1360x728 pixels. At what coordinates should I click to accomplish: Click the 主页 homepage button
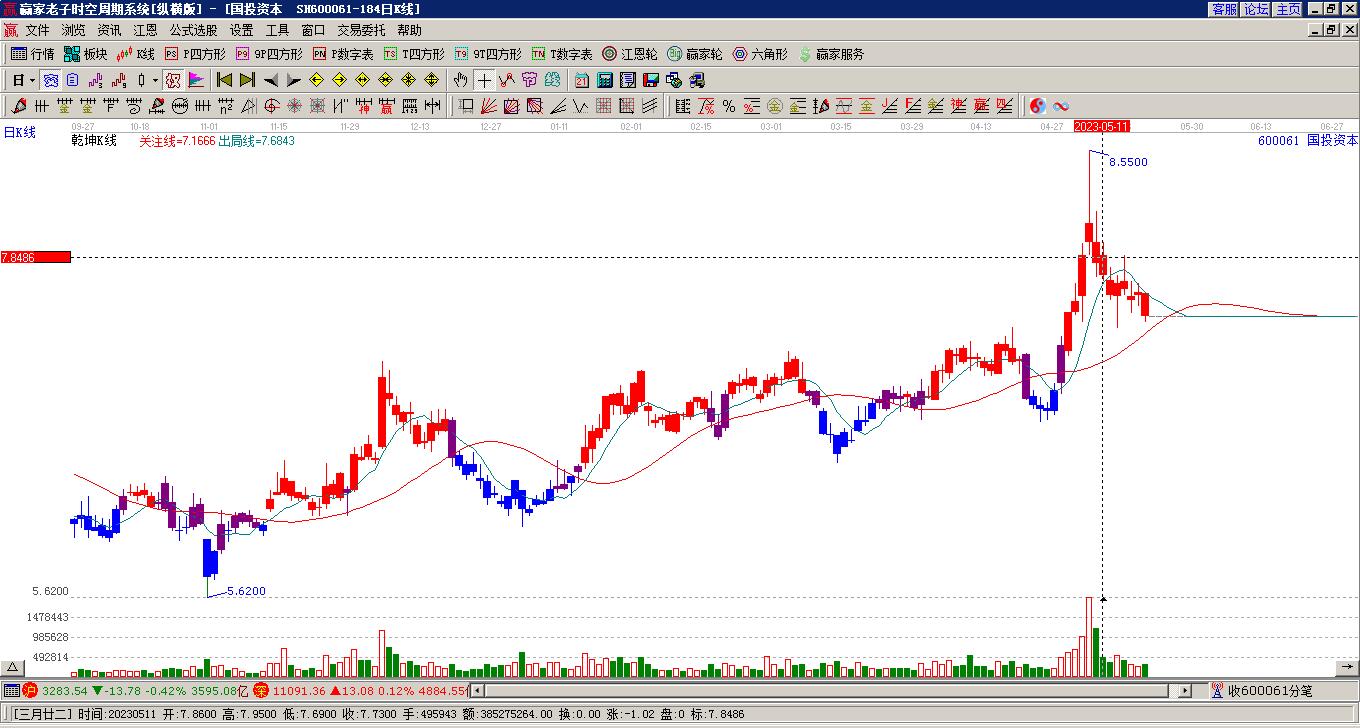click(x=1288, y=9)
